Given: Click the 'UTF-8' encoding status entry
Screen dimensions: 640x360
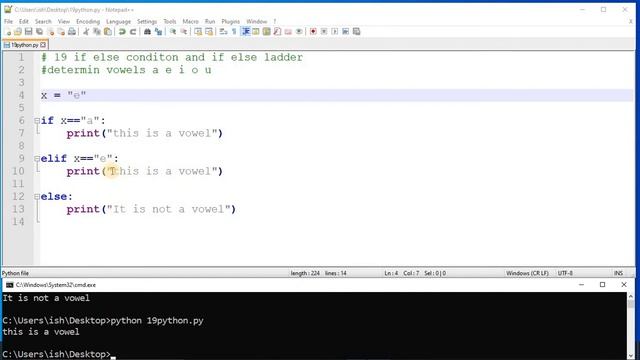Looking at the screenshot, I should (565, 273).
